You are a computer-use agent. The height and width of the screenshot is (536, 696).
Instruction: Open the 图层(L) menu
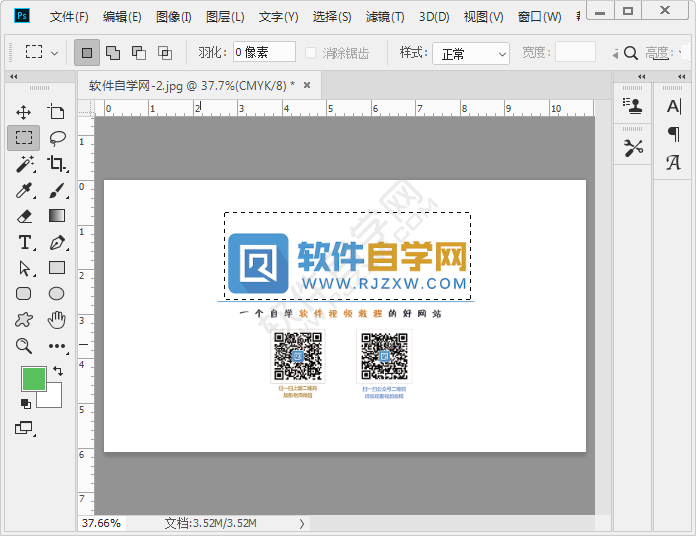pos(225,17)
